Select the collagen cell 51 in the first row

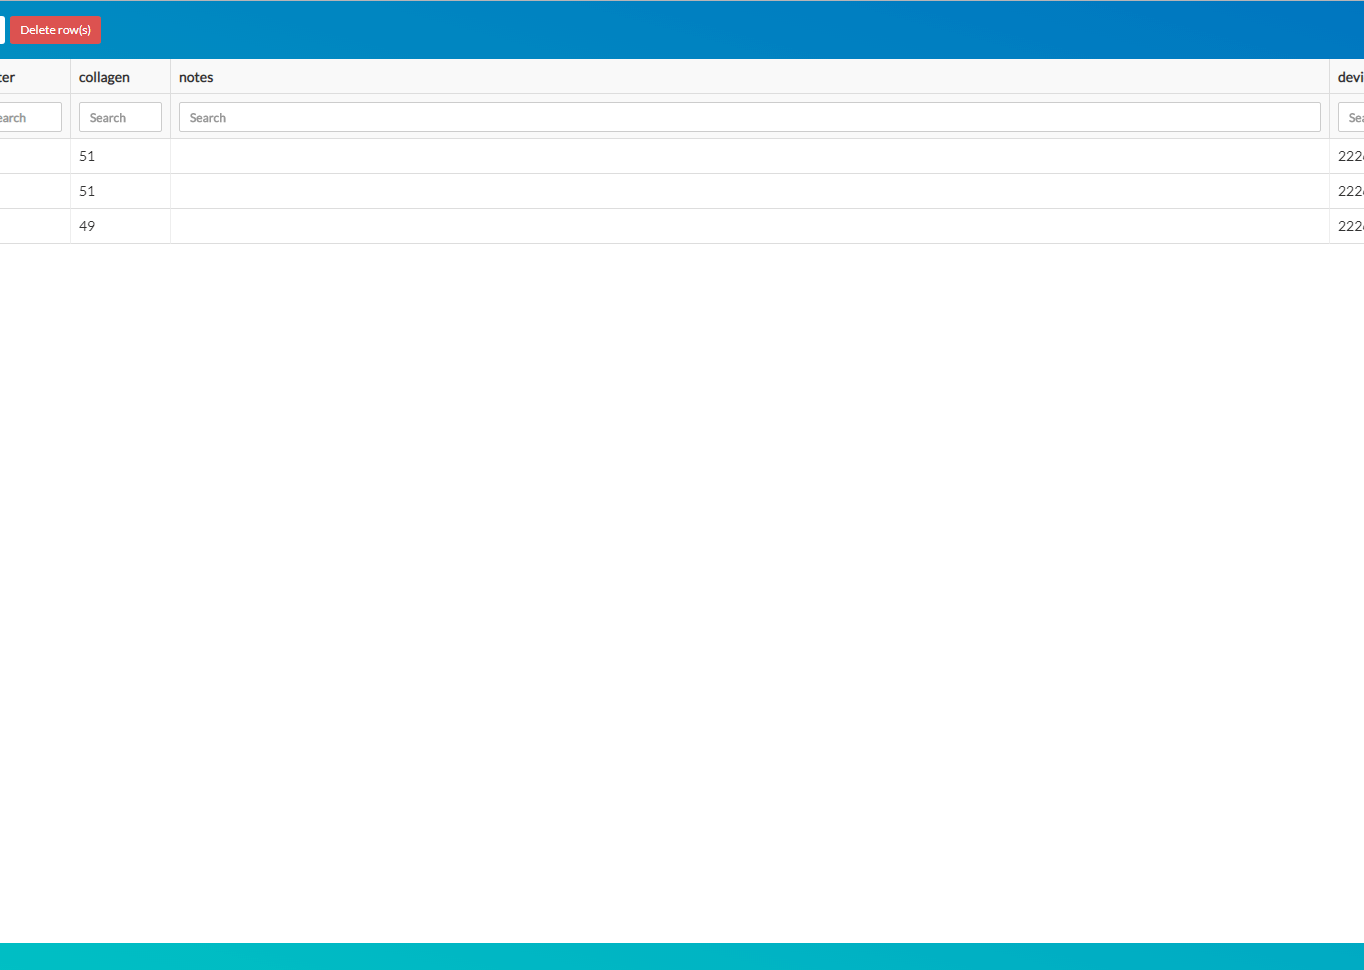point(87,156)
